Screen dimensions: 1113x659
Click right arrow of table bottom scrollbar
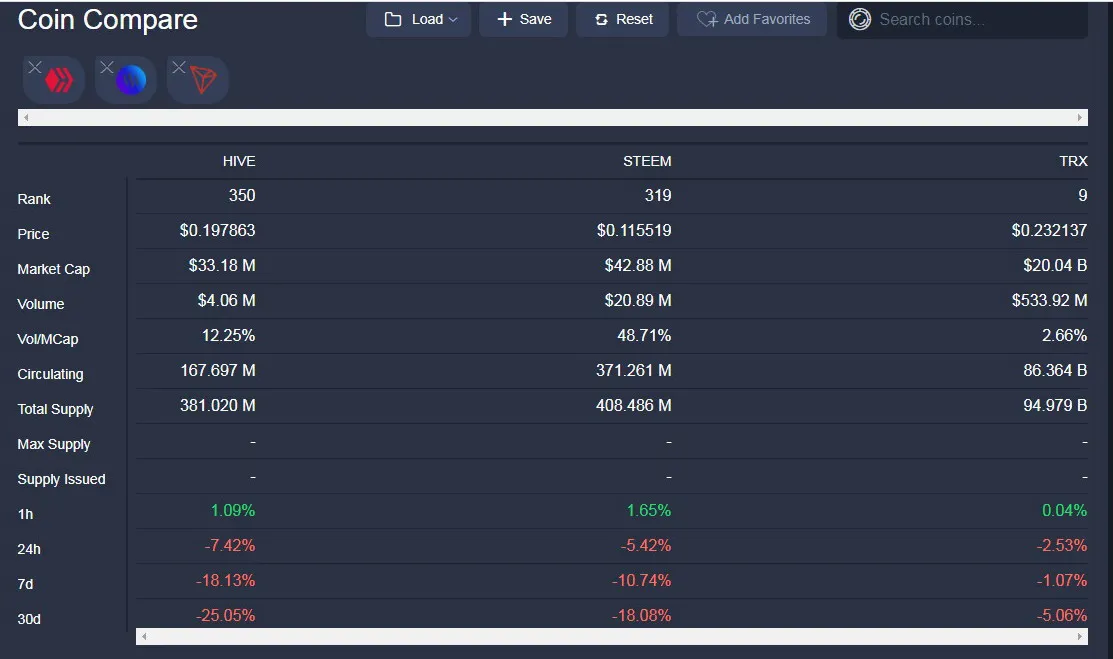[x=1080, y=636]
